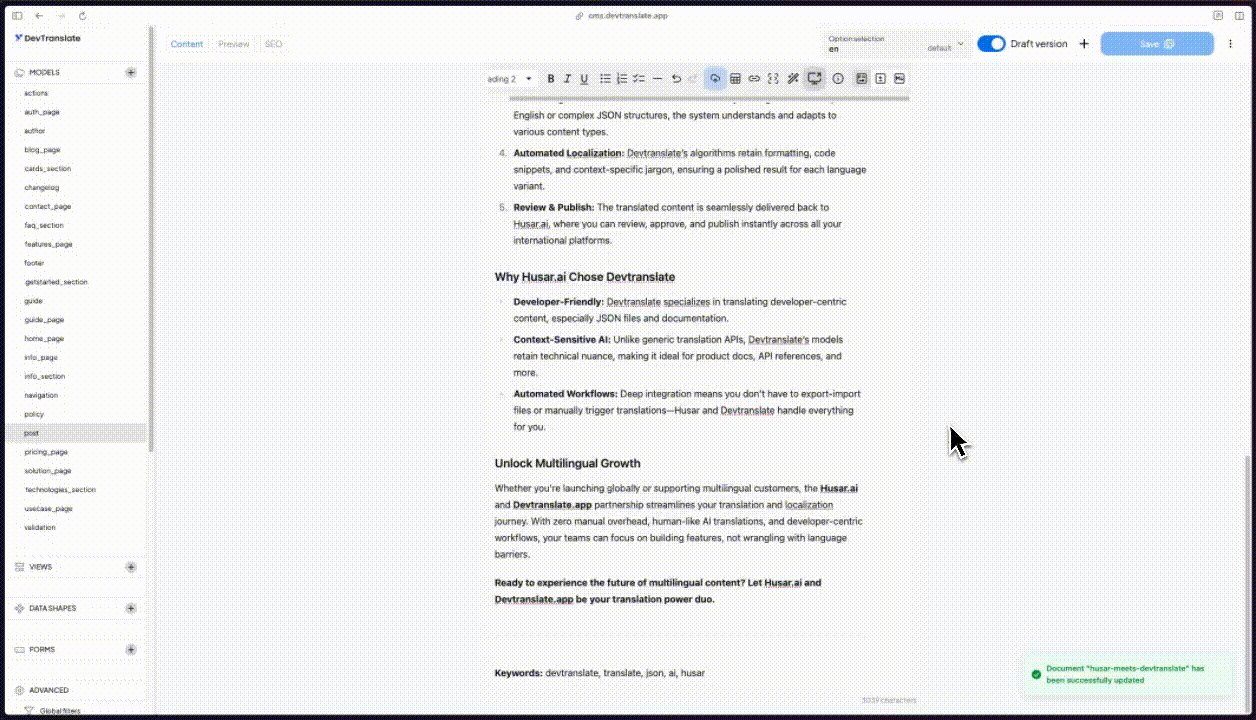Switch to the SEO tab
The height and width of the screenshot is (720, 1256).
(273, 44)
